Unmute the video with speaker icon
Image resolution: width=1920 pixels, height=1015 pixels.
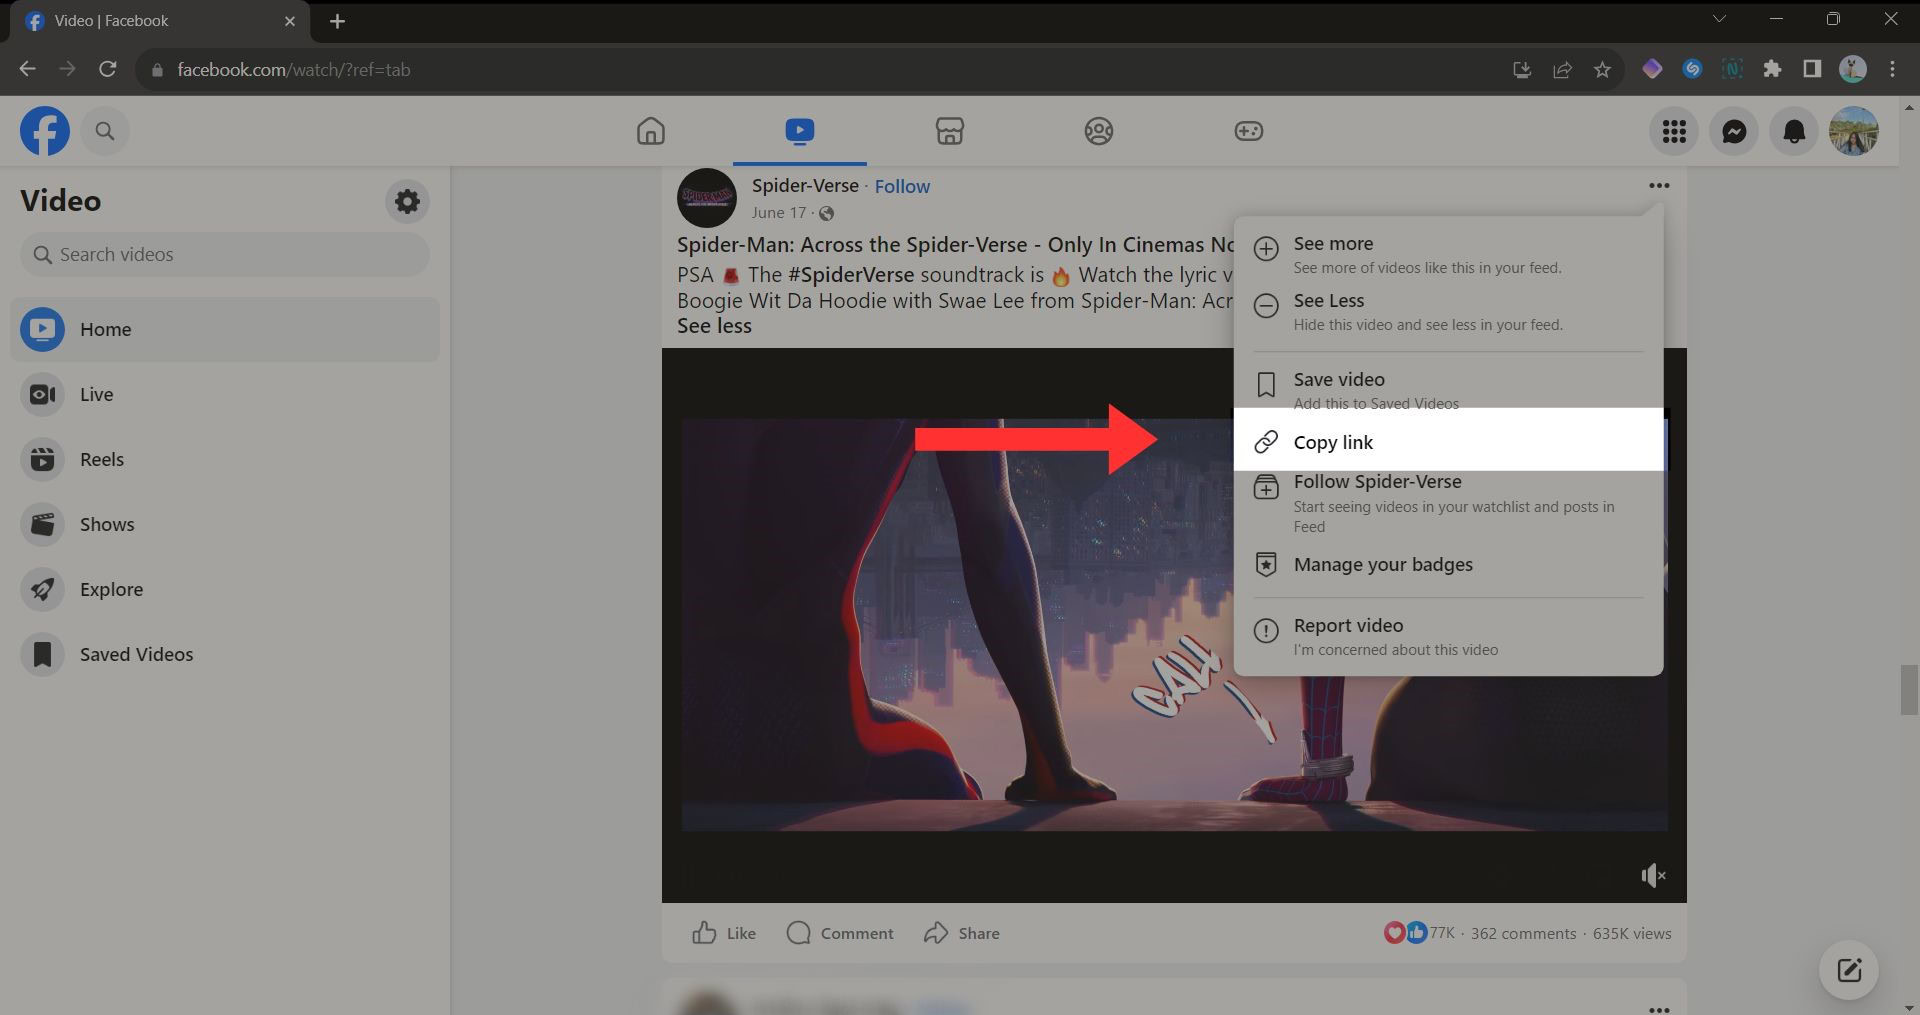[x=1652, y=876]
